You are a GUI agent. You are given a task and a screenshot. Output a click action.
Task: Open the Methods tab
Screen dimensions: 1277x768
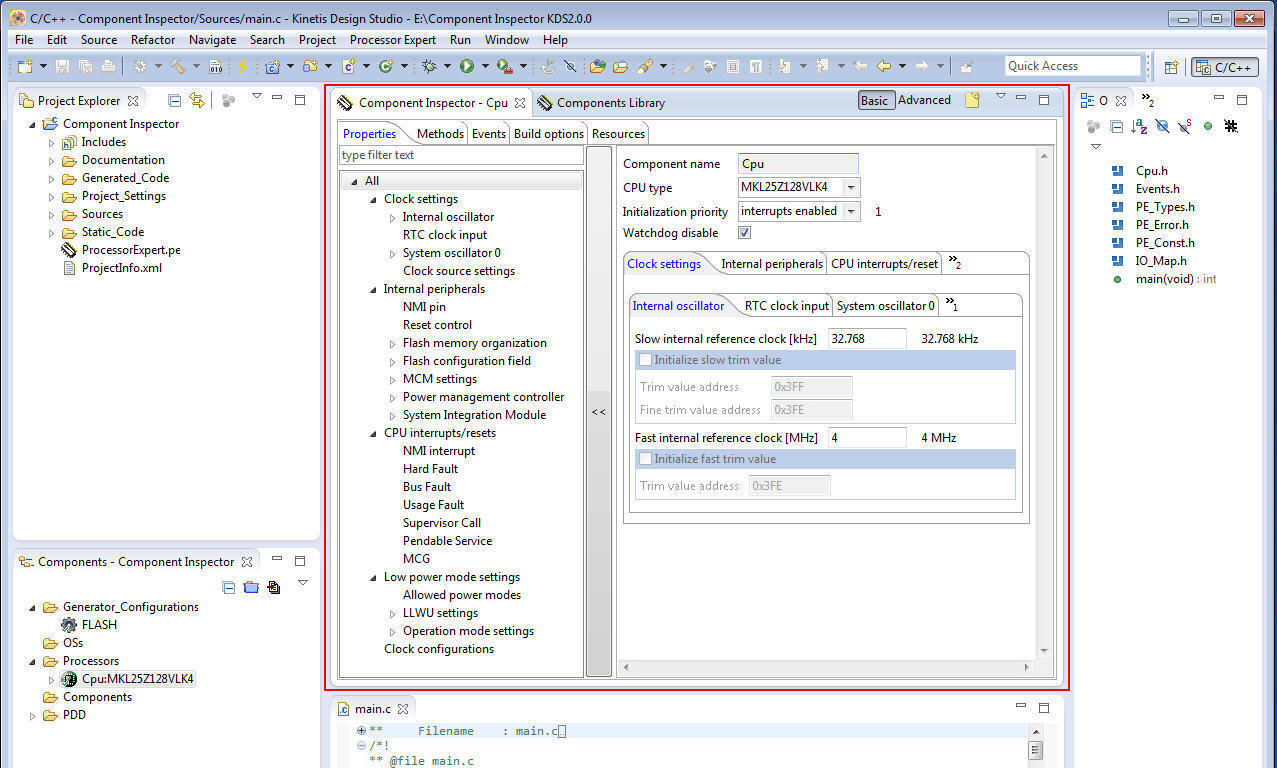pyautogui.click(x=440, y=133)
